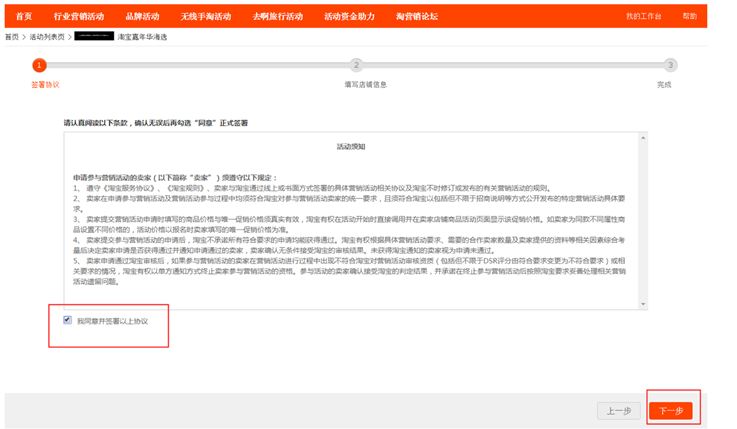Image resolution: width=737 pixels, height=429 pixels.
Task: Select step 3 circle 完成
Action: click(670, 65)
